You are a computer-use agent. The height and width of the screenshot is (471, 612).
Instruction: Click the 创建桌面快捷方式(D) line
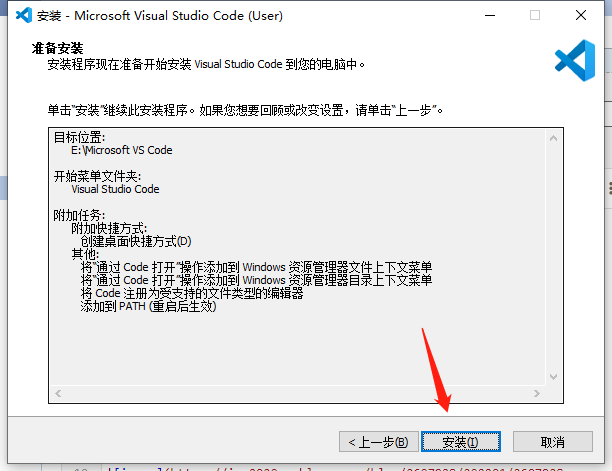[x=136, y=241]
